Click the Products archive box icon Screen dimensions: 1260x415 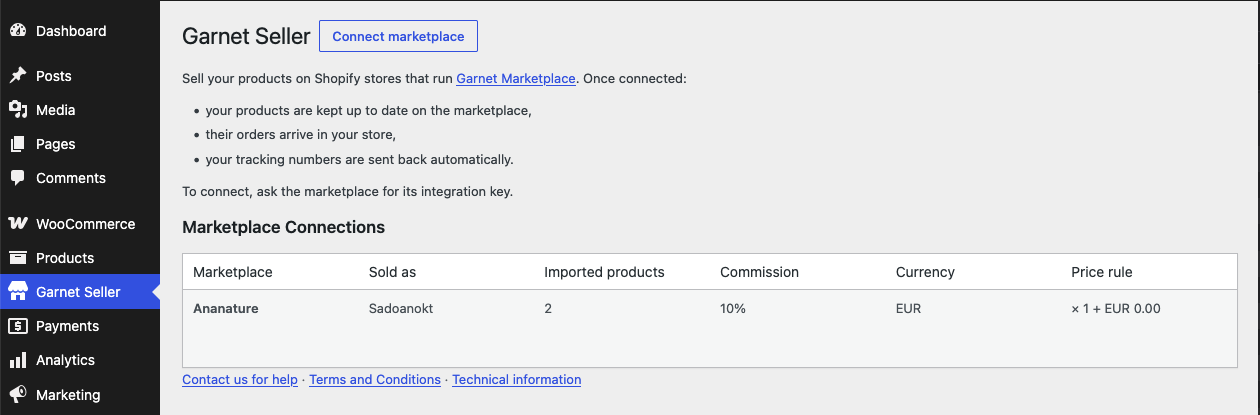coord(18,258)
